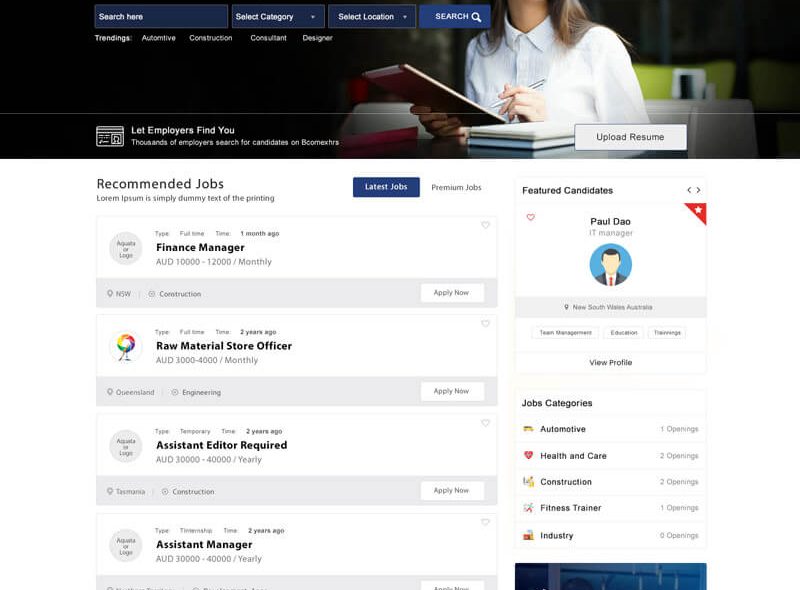Open the Select Location dropdown

[371, 17]
